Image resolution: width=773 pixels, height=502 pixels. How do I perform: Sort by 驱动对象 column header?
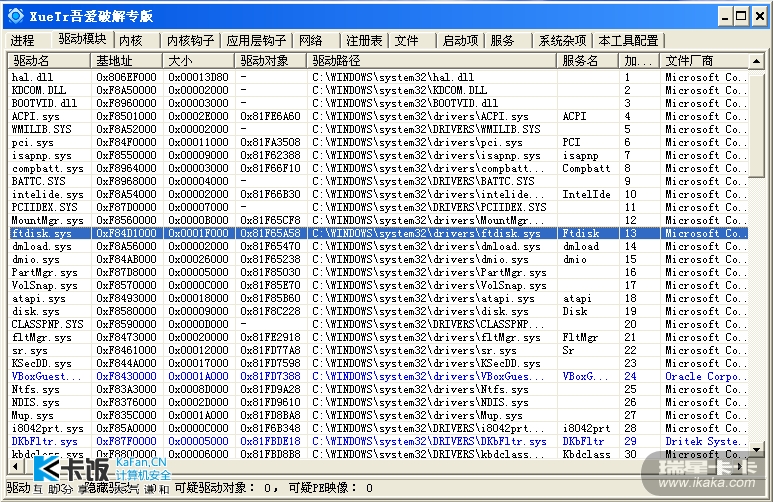[270, 61]
